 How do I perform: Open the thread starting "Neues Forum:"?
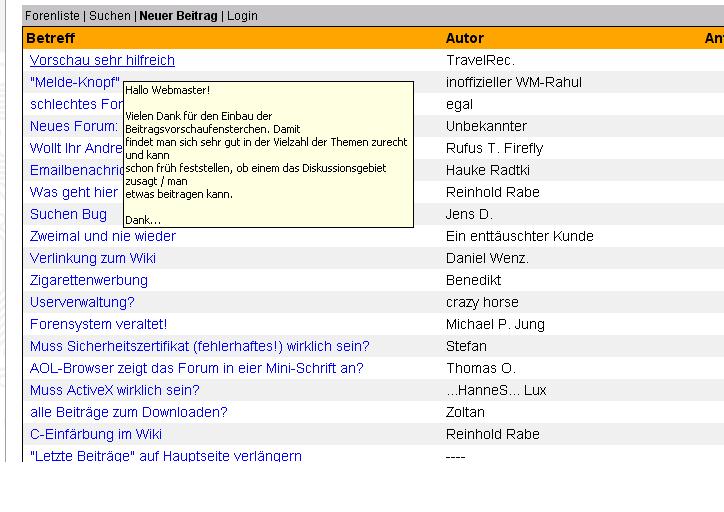74,126
